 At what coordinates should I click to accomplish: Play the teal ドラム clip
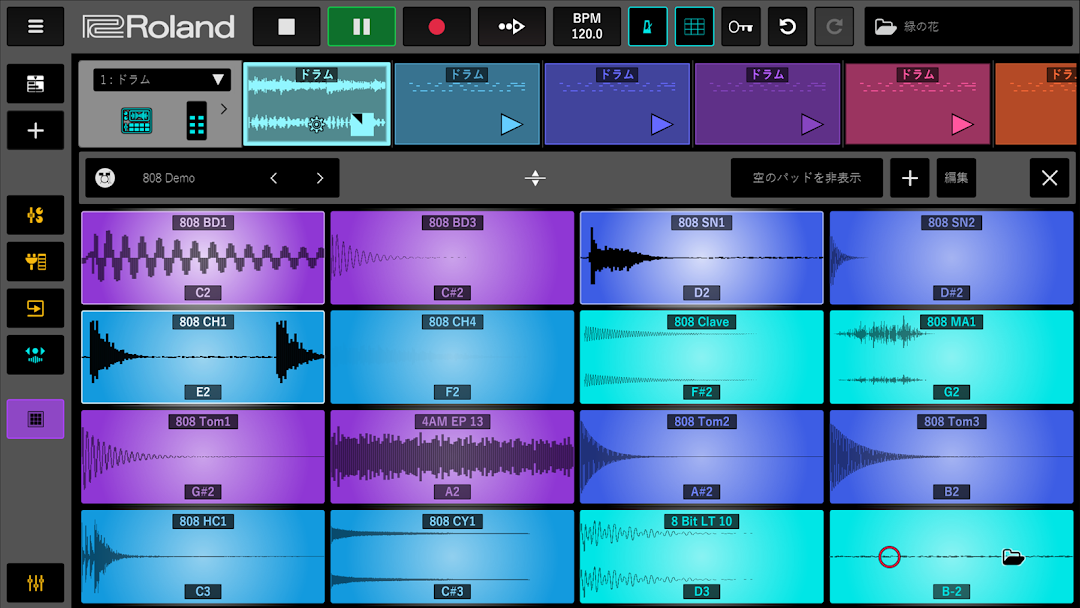(x=511, y=125)
